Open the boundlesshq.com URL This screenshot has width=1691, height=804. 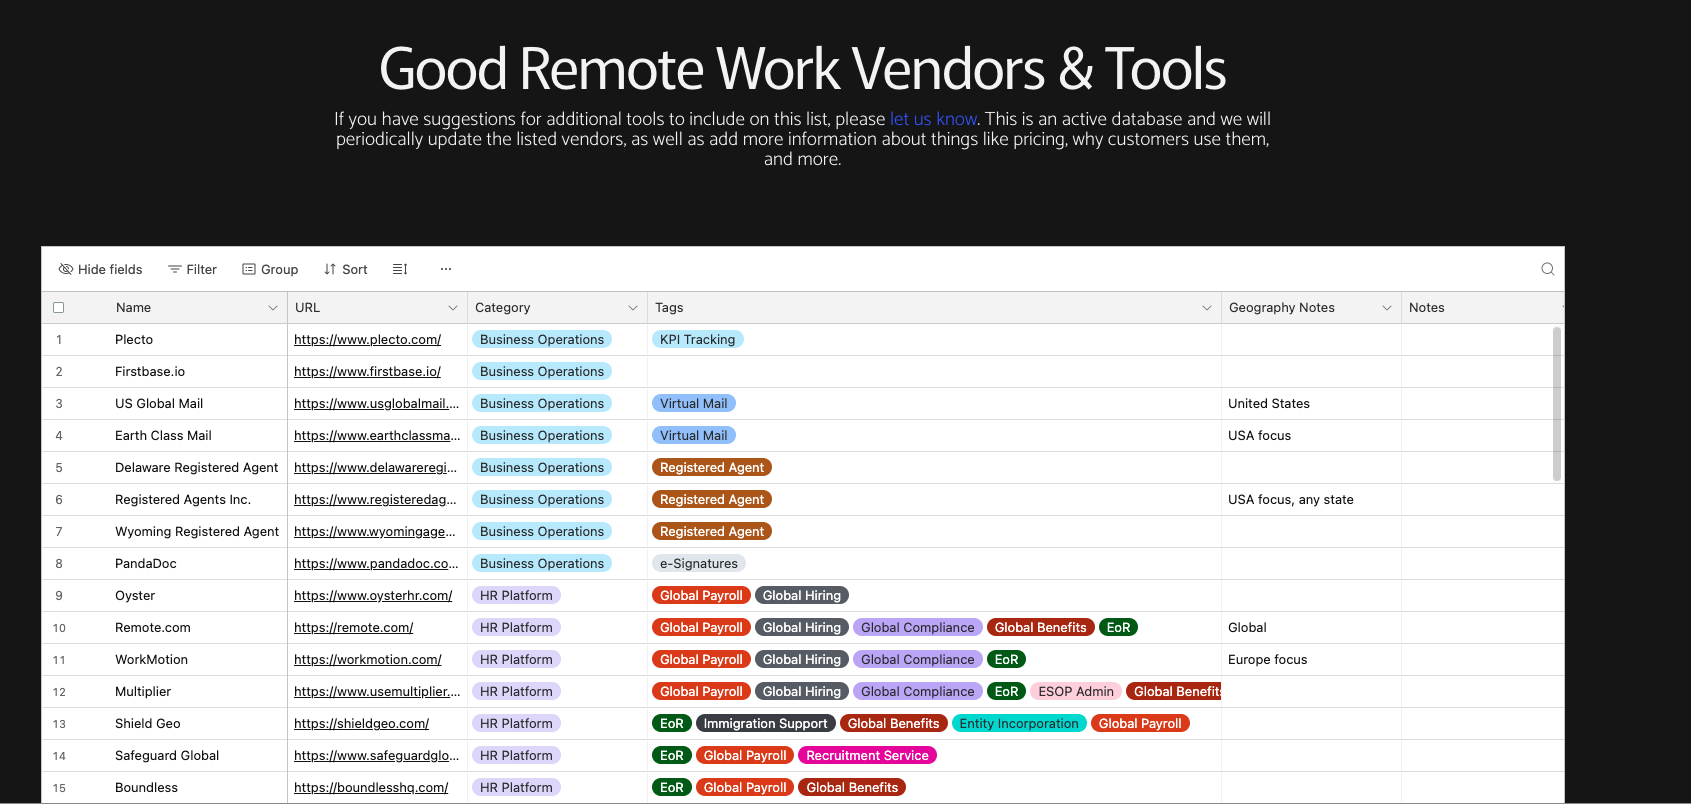[x=371, y=788]
